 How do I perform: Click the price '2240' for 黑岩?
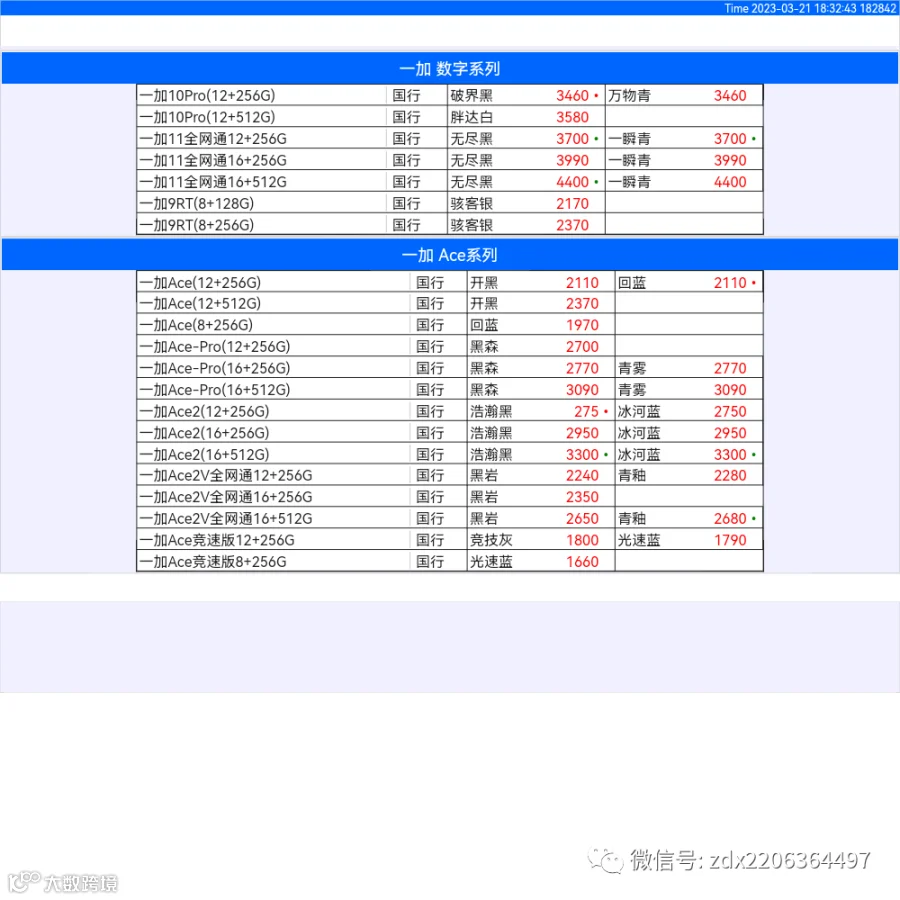pyautogui.click(x=582, y=475)
